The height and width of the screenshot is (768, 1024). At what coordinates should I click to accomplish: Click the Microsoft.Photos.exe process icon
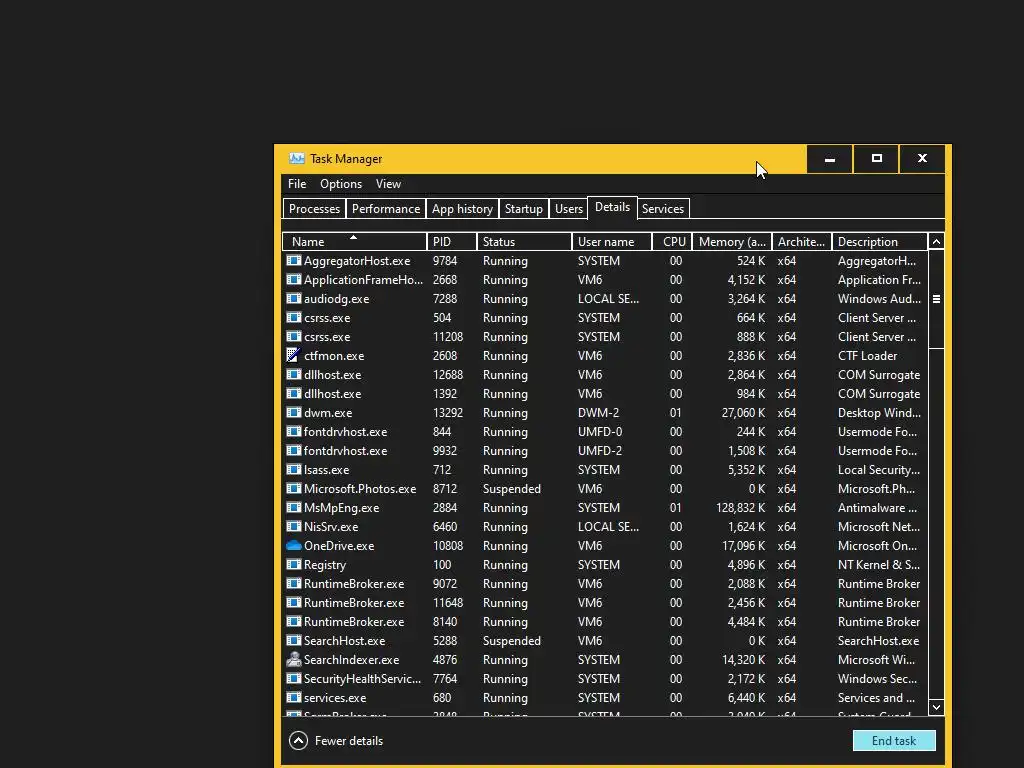(294, 488)
